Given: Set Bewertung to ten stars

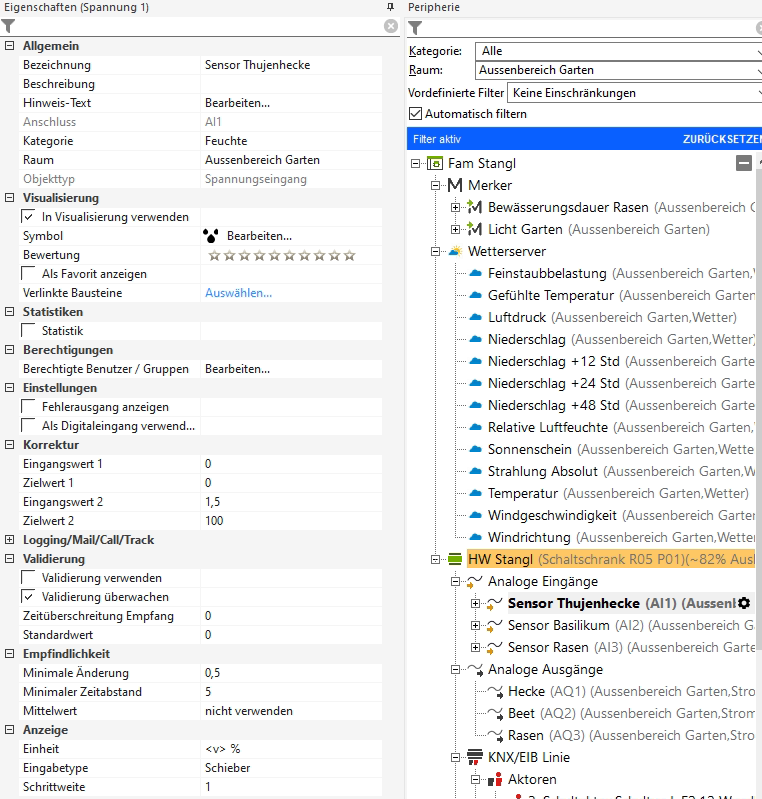Looking at the screenshot, I should (349, 255).
